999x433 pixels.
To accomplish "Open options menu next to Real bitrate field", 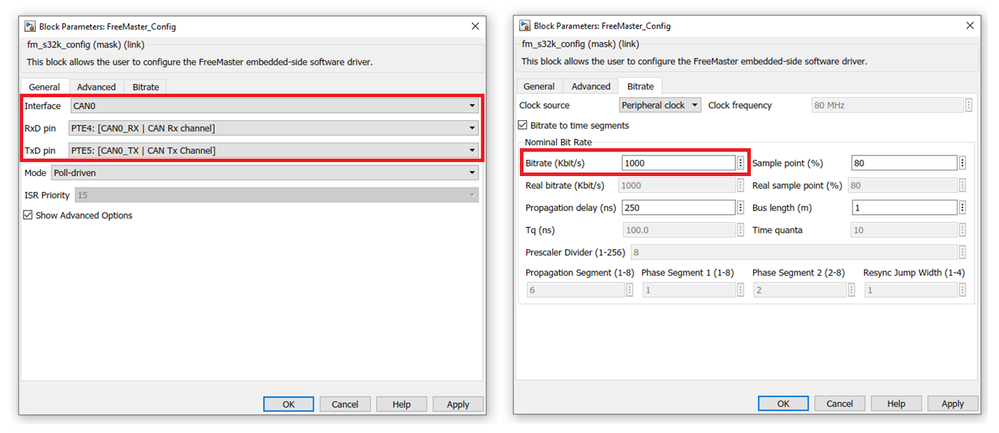I will pos(740,185).
